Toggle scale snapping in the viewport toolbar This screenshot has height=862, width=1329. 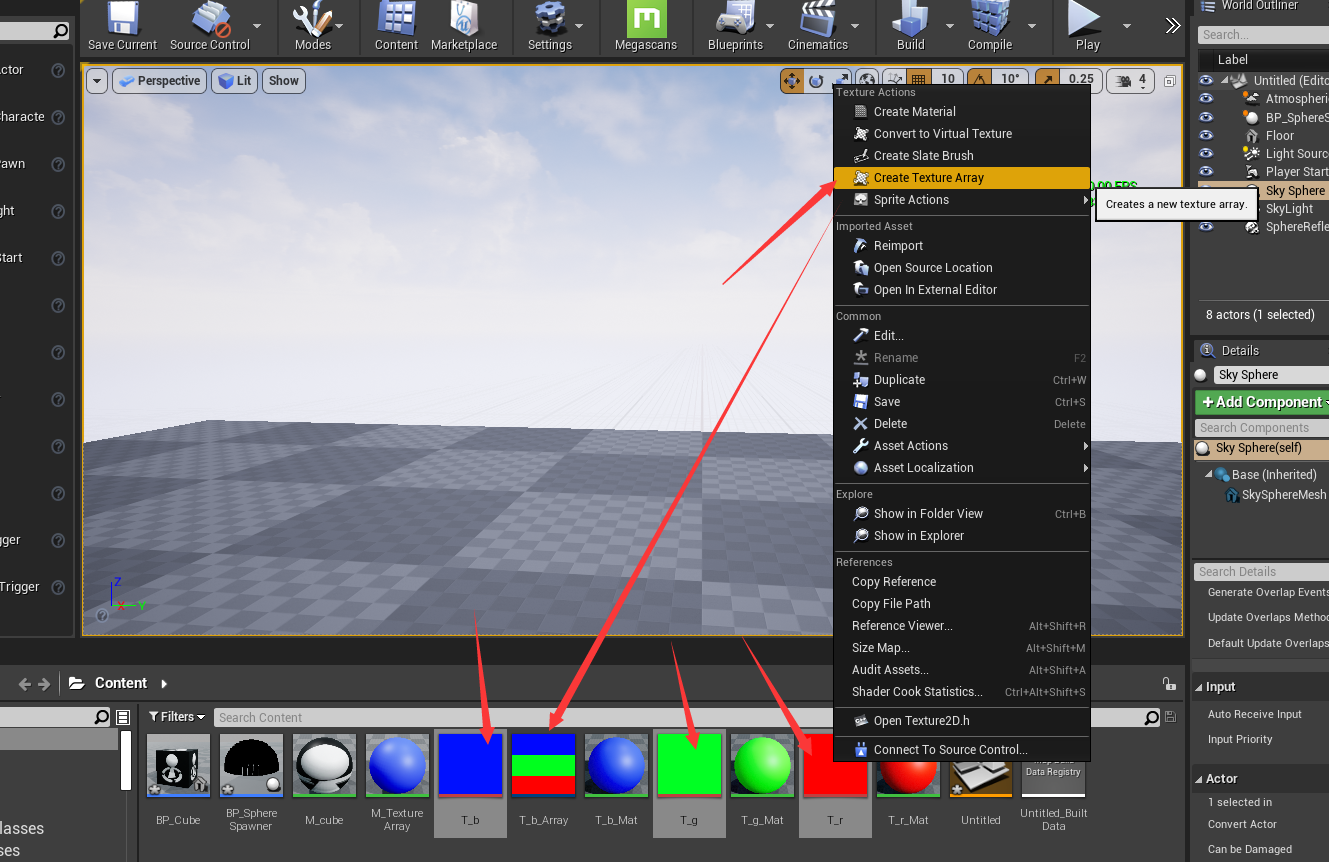[x=1047, y=81]
